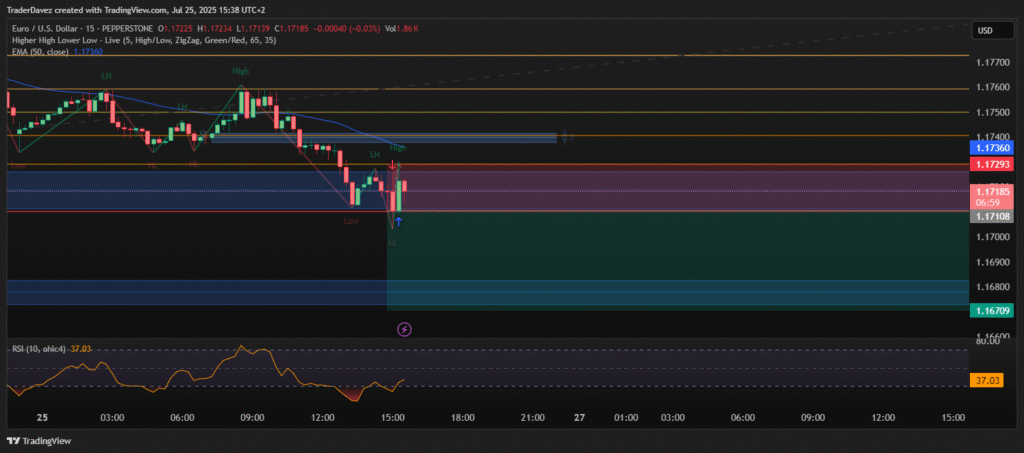Click the green 1.16709 target price label
The width and height of the screenshot is (1024, 453).
pos(992,311)
